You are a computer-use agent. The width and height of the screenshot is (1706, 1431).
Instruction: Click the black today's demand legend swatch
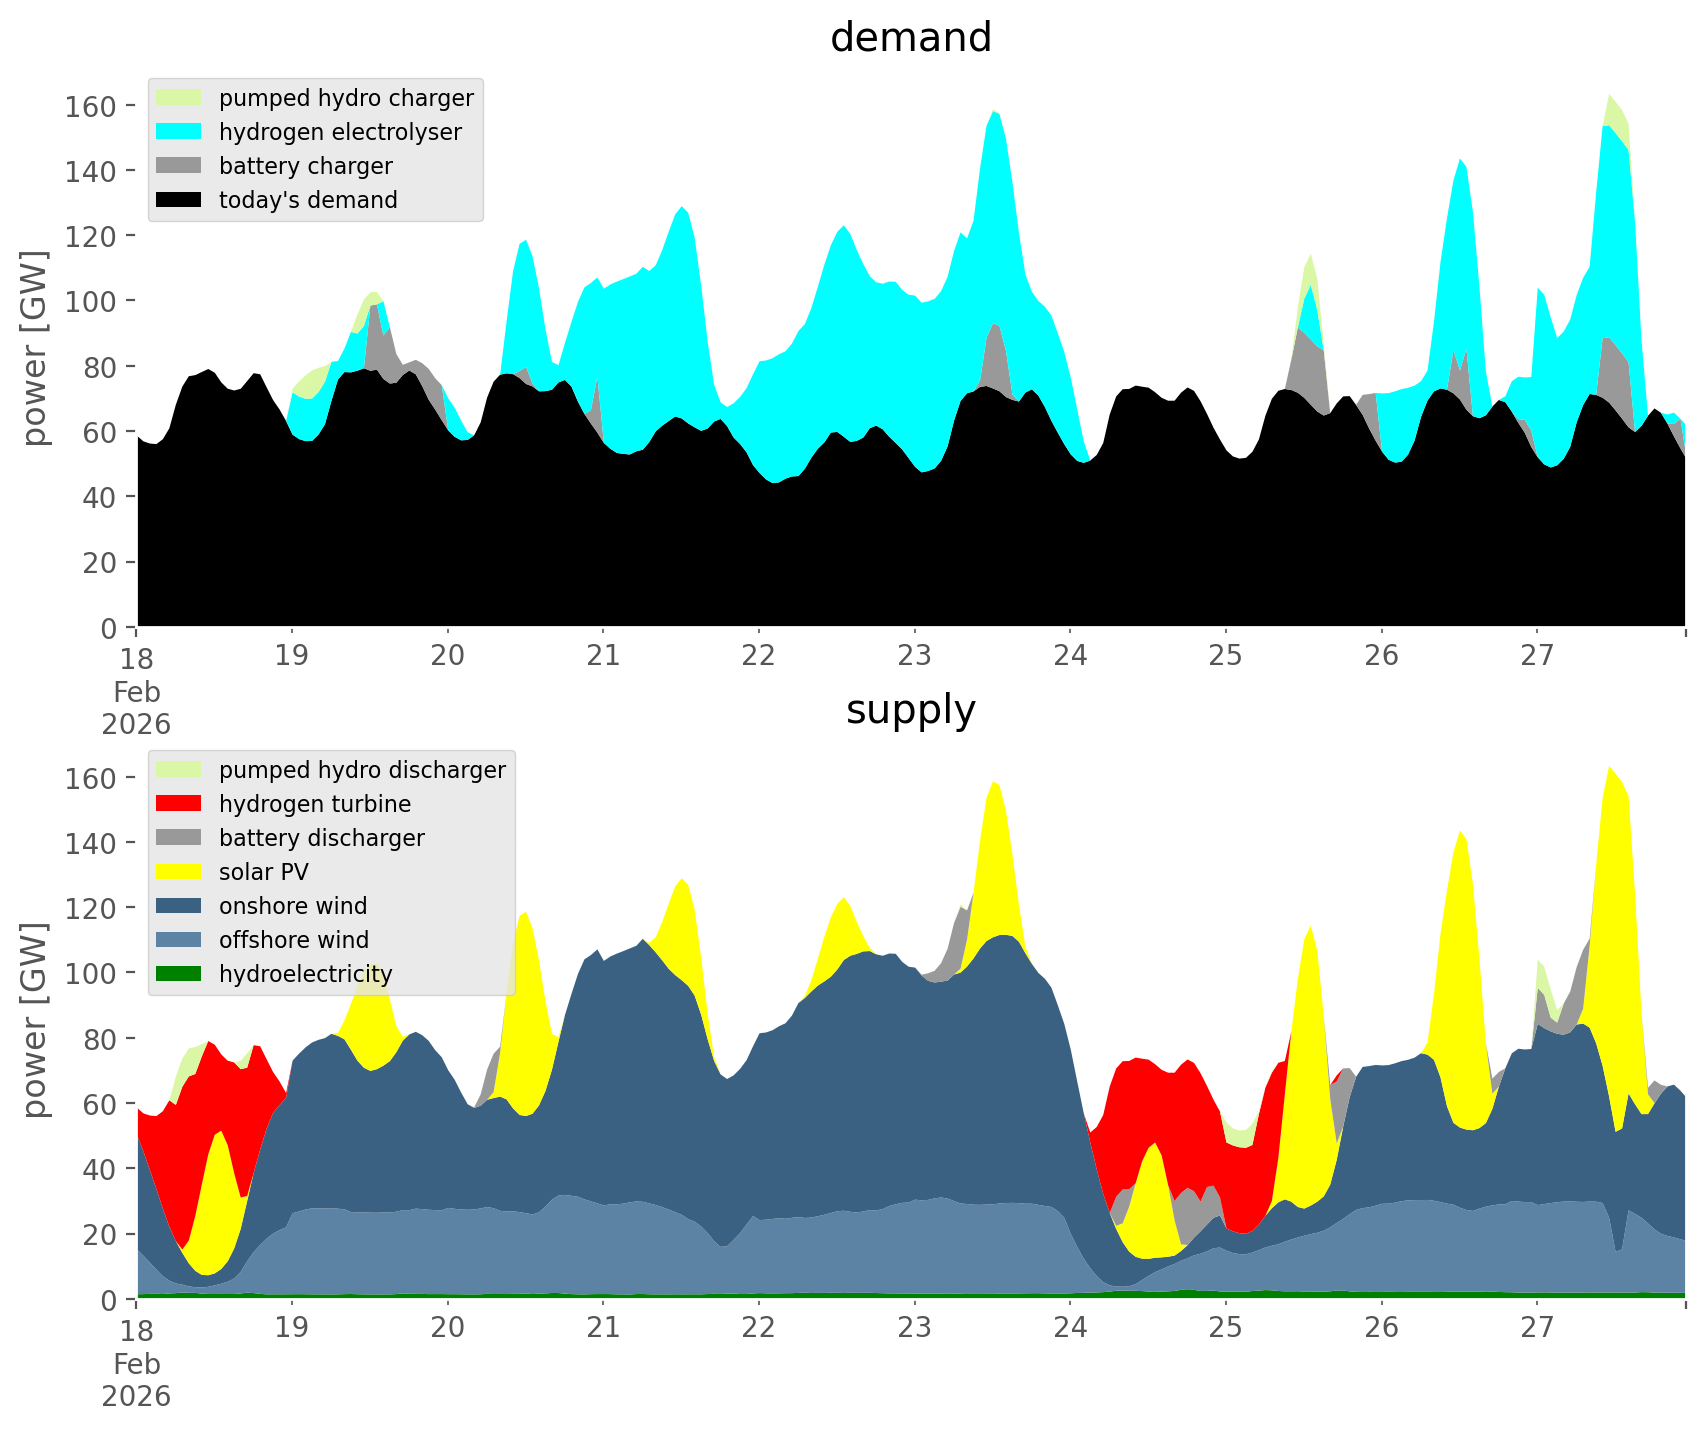tap(179, 200)
